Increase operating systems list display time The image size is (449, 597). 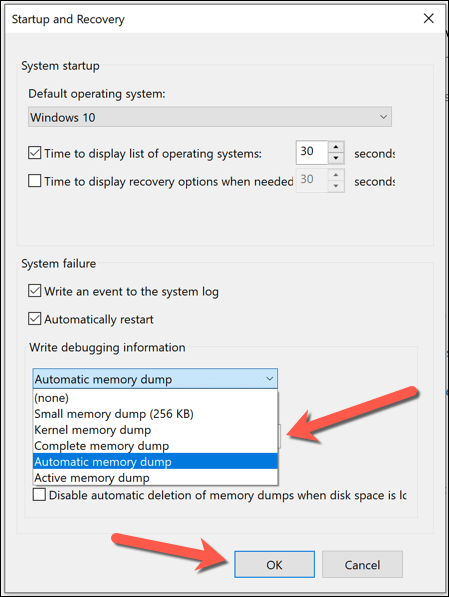pos(336,147)
